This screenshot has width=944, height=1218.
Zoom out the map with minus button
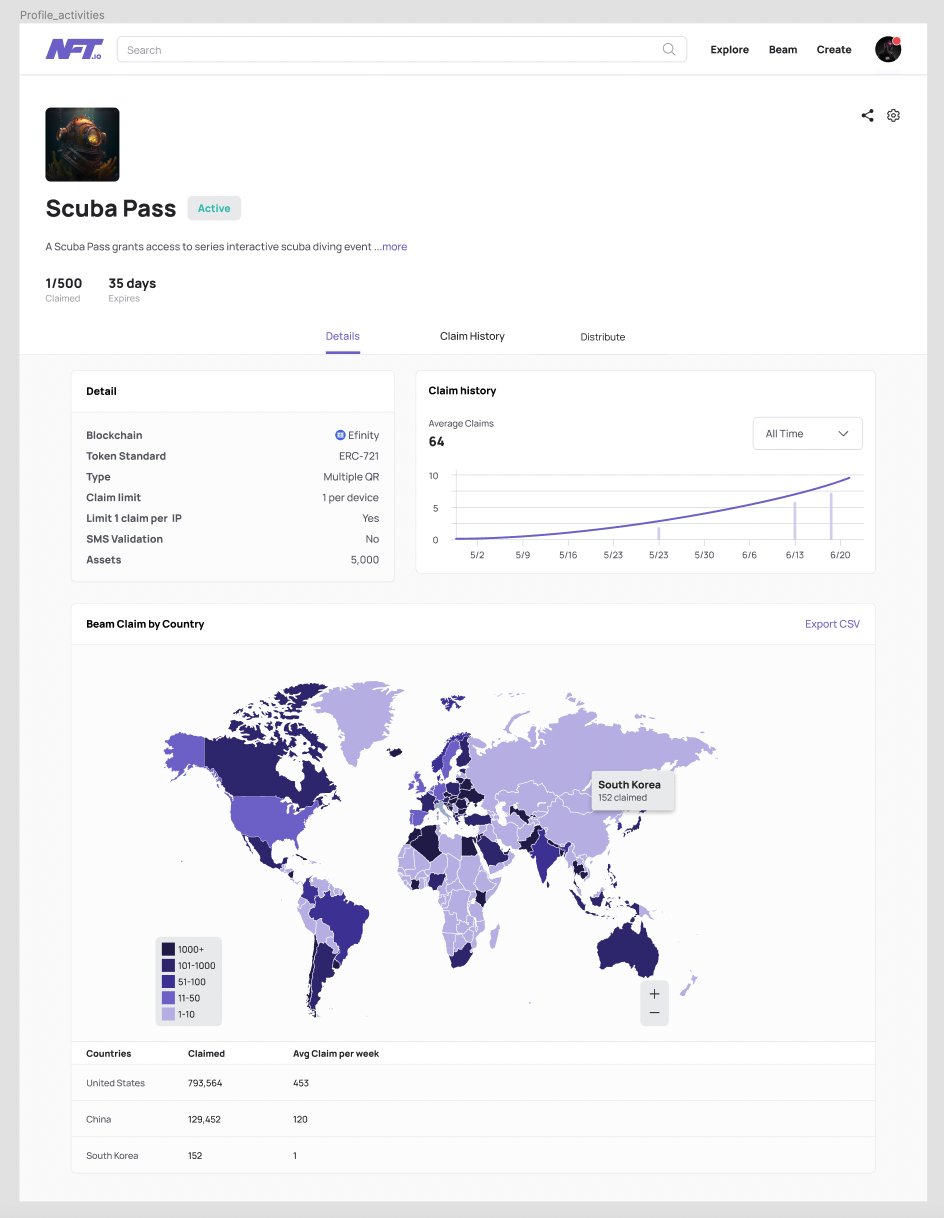pos(654,1014)
